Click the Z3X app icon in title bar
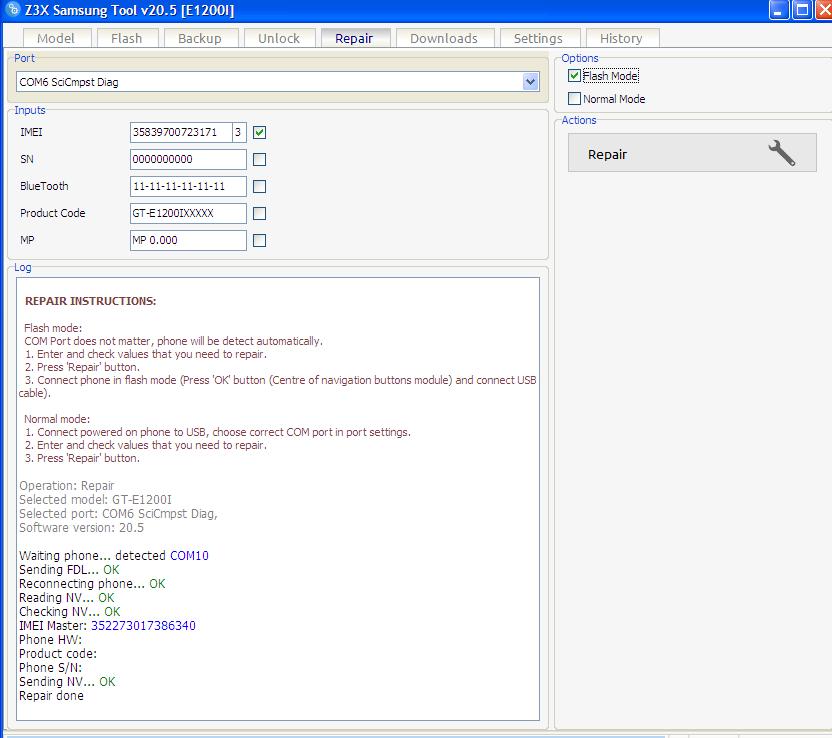 point(12,10)
